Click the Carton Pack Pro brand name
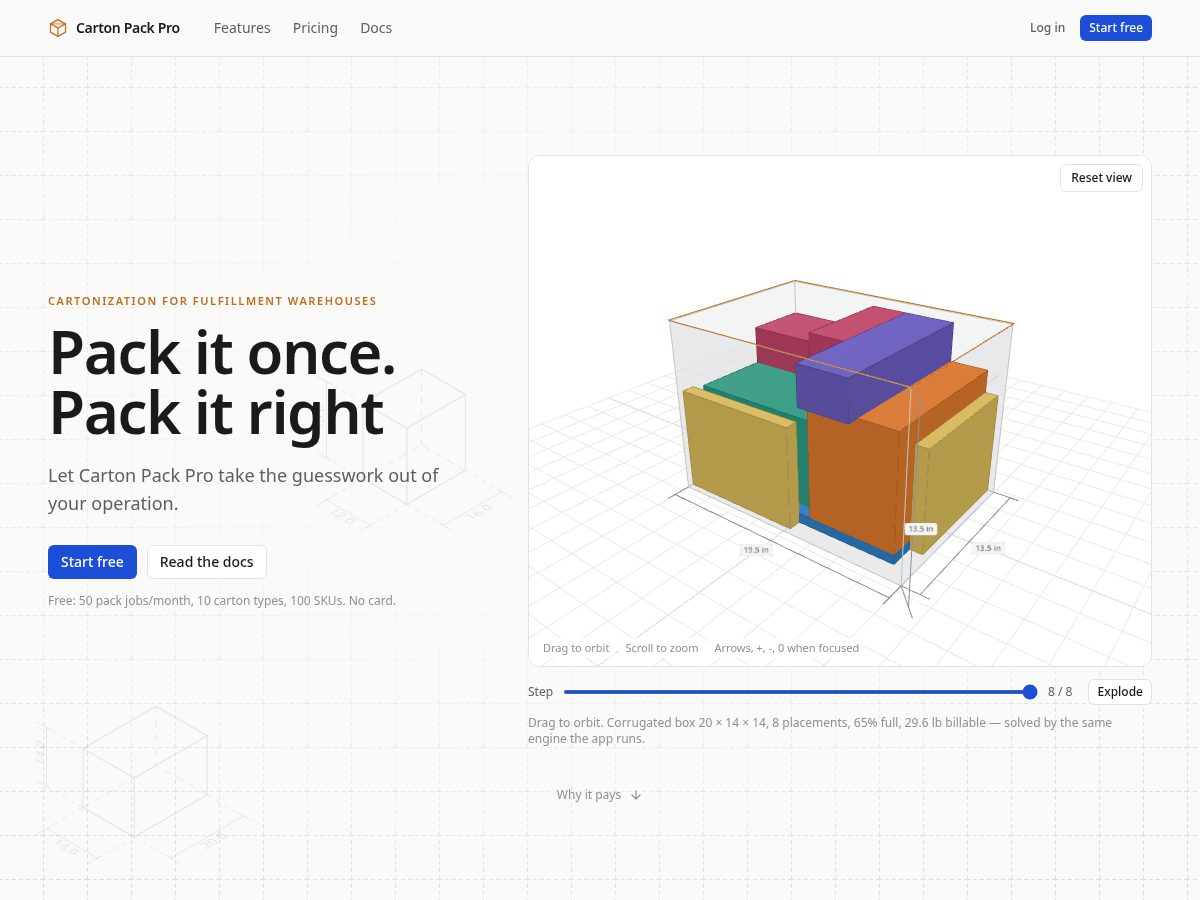 pos(128,28)
